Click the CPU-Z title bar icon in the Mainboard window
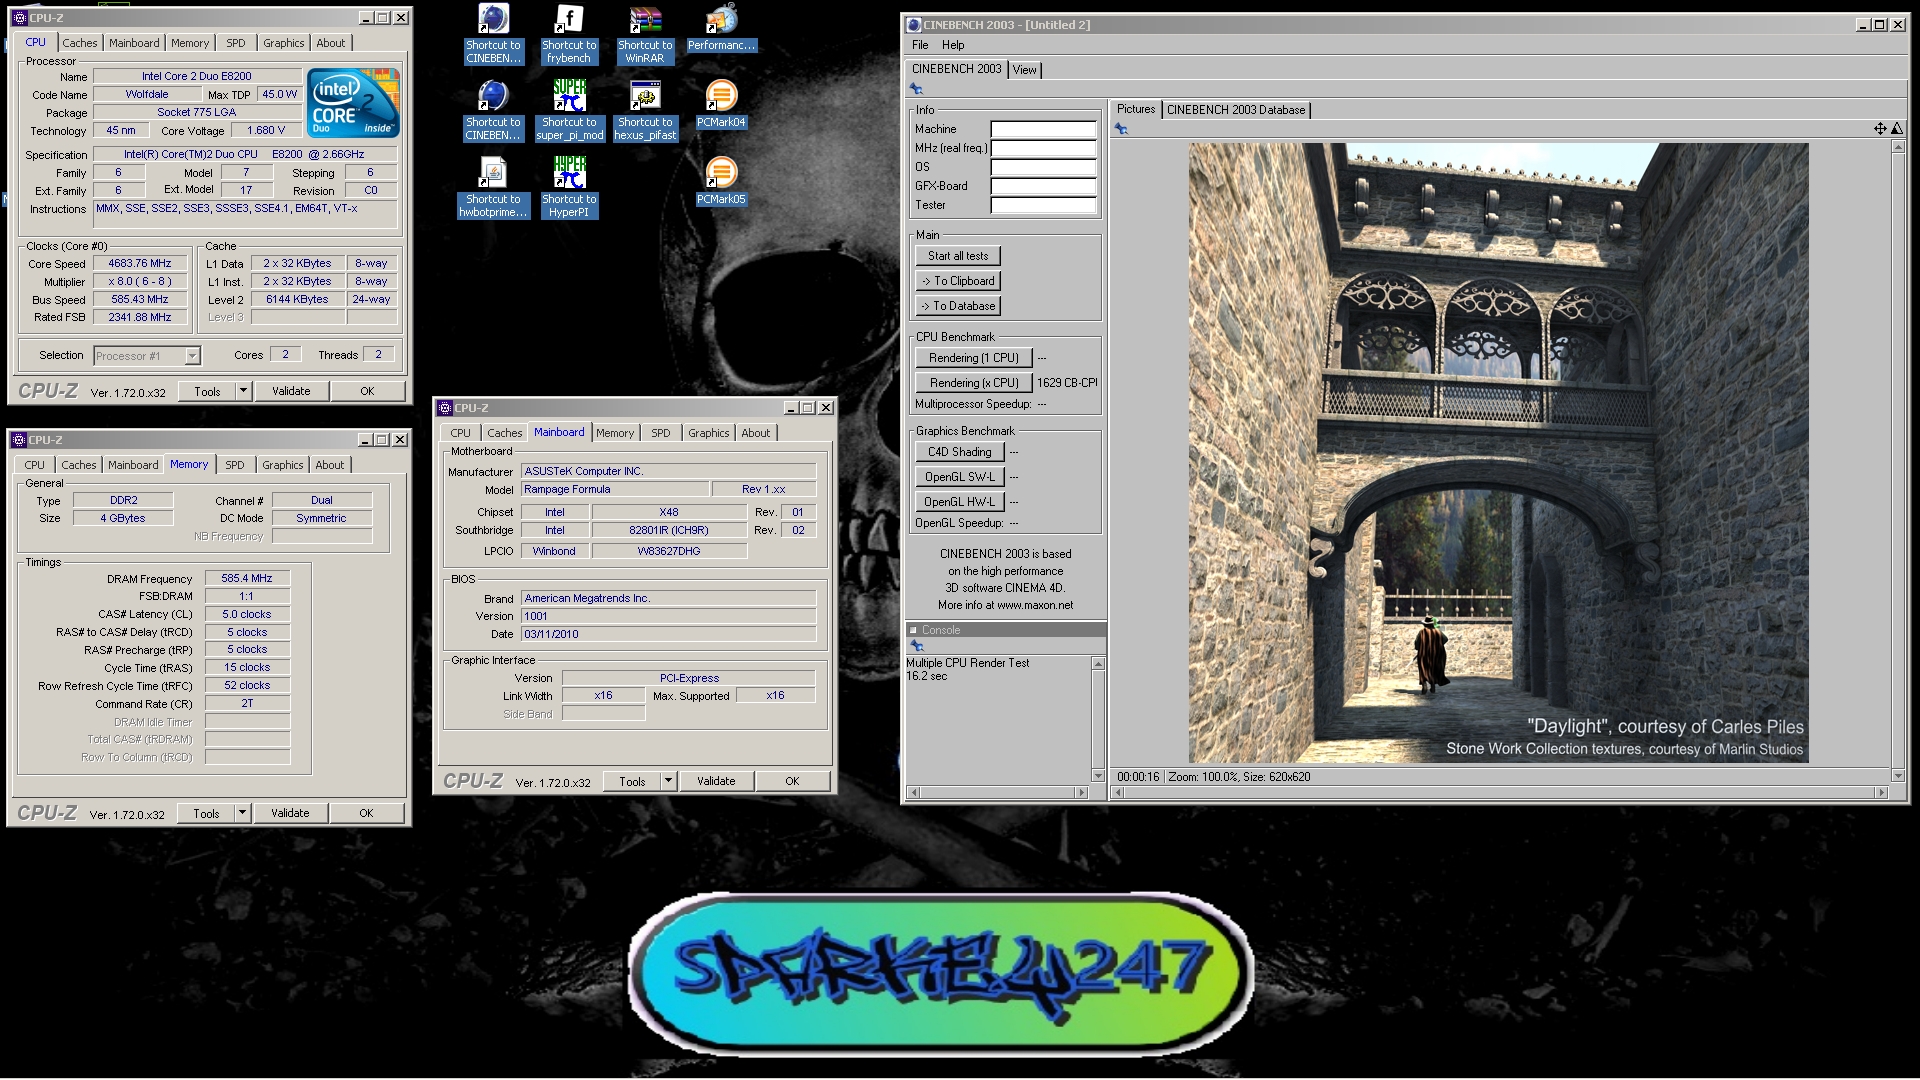Image resolution: width=1920 pixels, height=1080 pixels. pyautogui.click(x=445, y=408)
